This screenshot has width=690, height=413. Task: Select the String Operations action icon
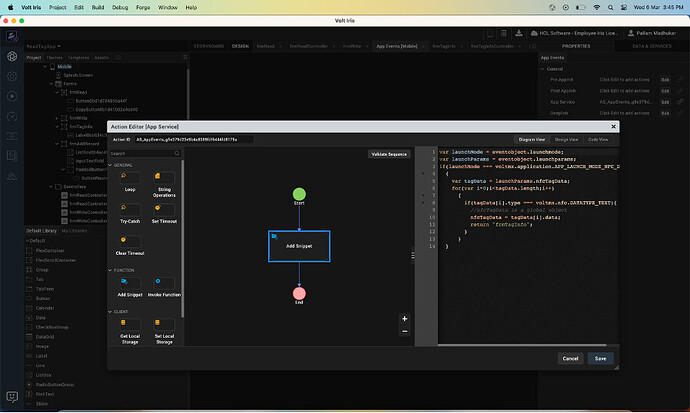(164, 178)
